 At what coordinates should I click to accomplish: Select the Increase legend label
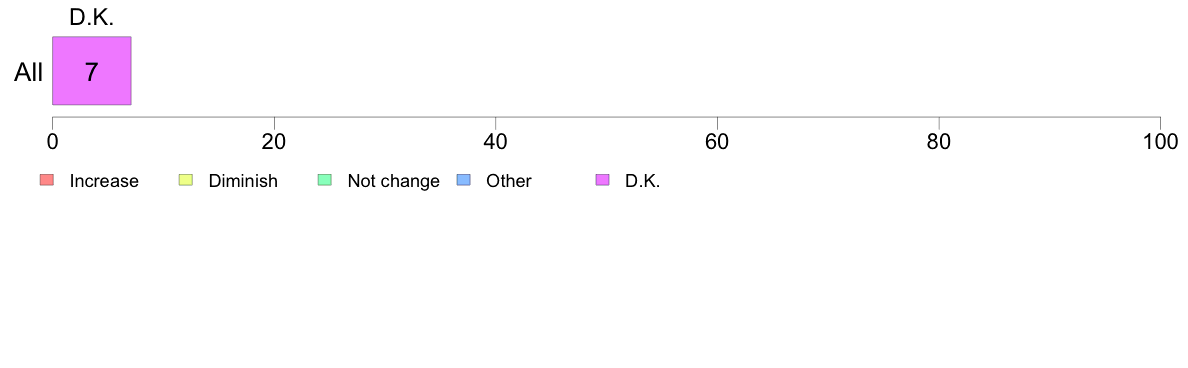(x=104, y=181)
